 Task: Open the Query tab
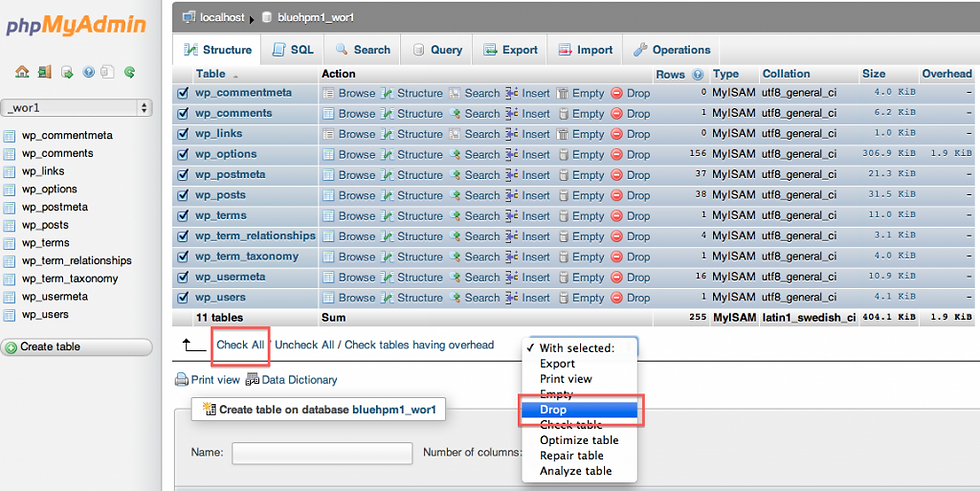coord(438,50)
